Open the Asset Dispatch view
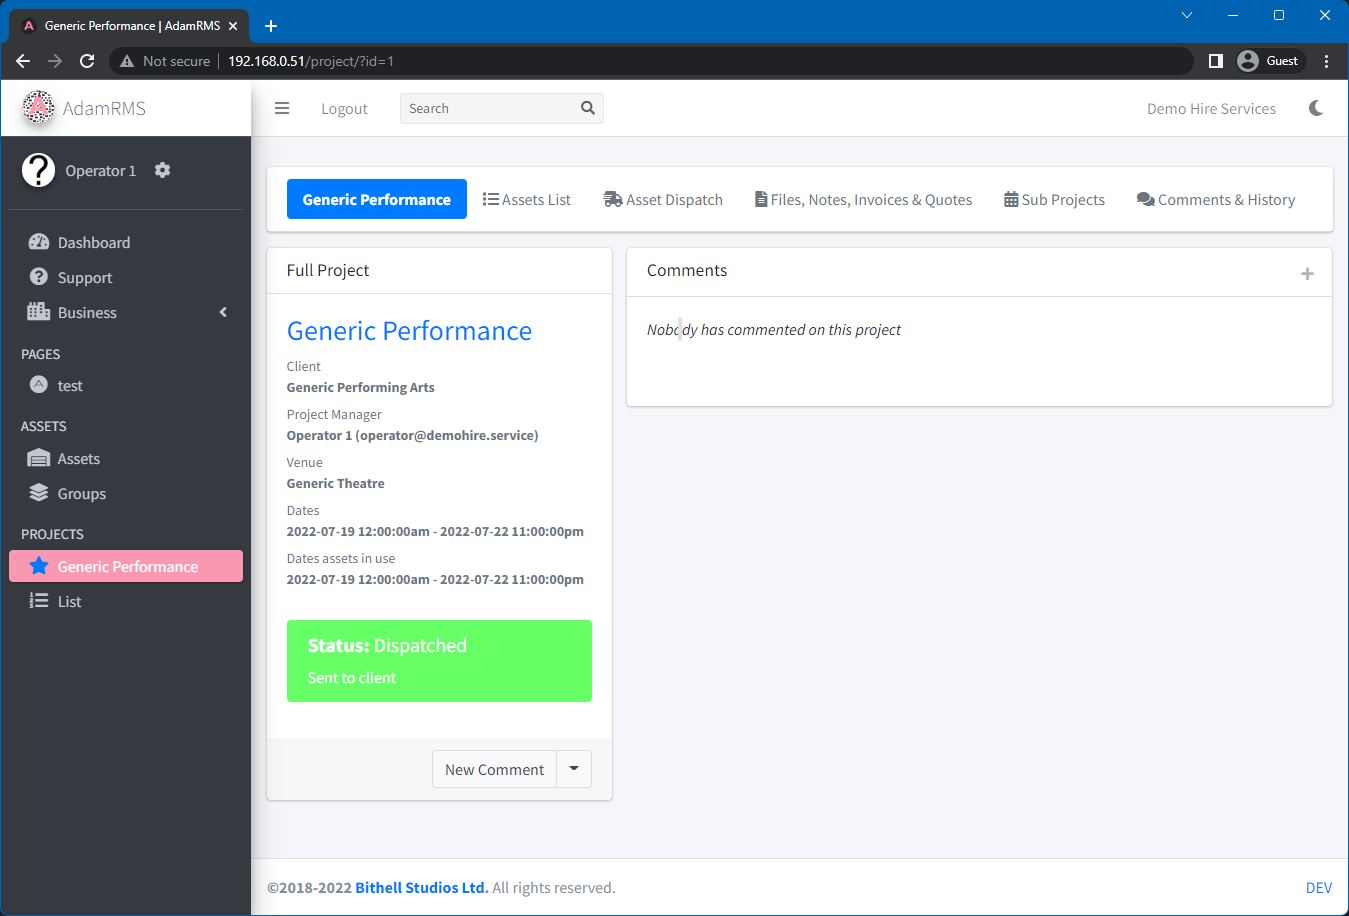 [x=663, y=199]
